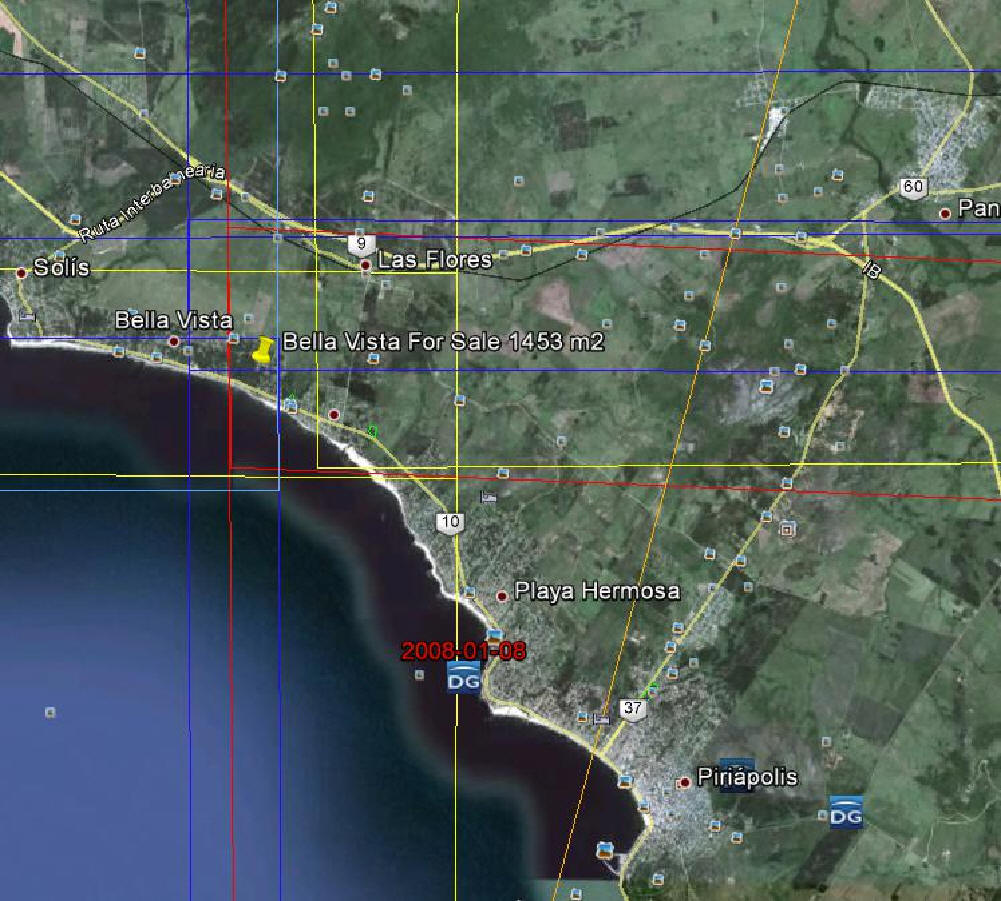The height and width of the screenshot is (901, 1001).
Task: Open the large photo icon on Piriápolis harbor pier
Action: pyautogui.click(x=606, y=850)
